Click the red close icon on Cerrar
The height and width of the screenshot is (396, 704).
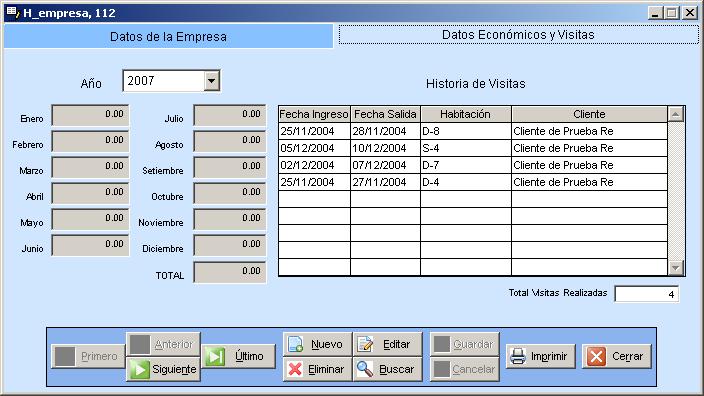(x=596, y=356)
